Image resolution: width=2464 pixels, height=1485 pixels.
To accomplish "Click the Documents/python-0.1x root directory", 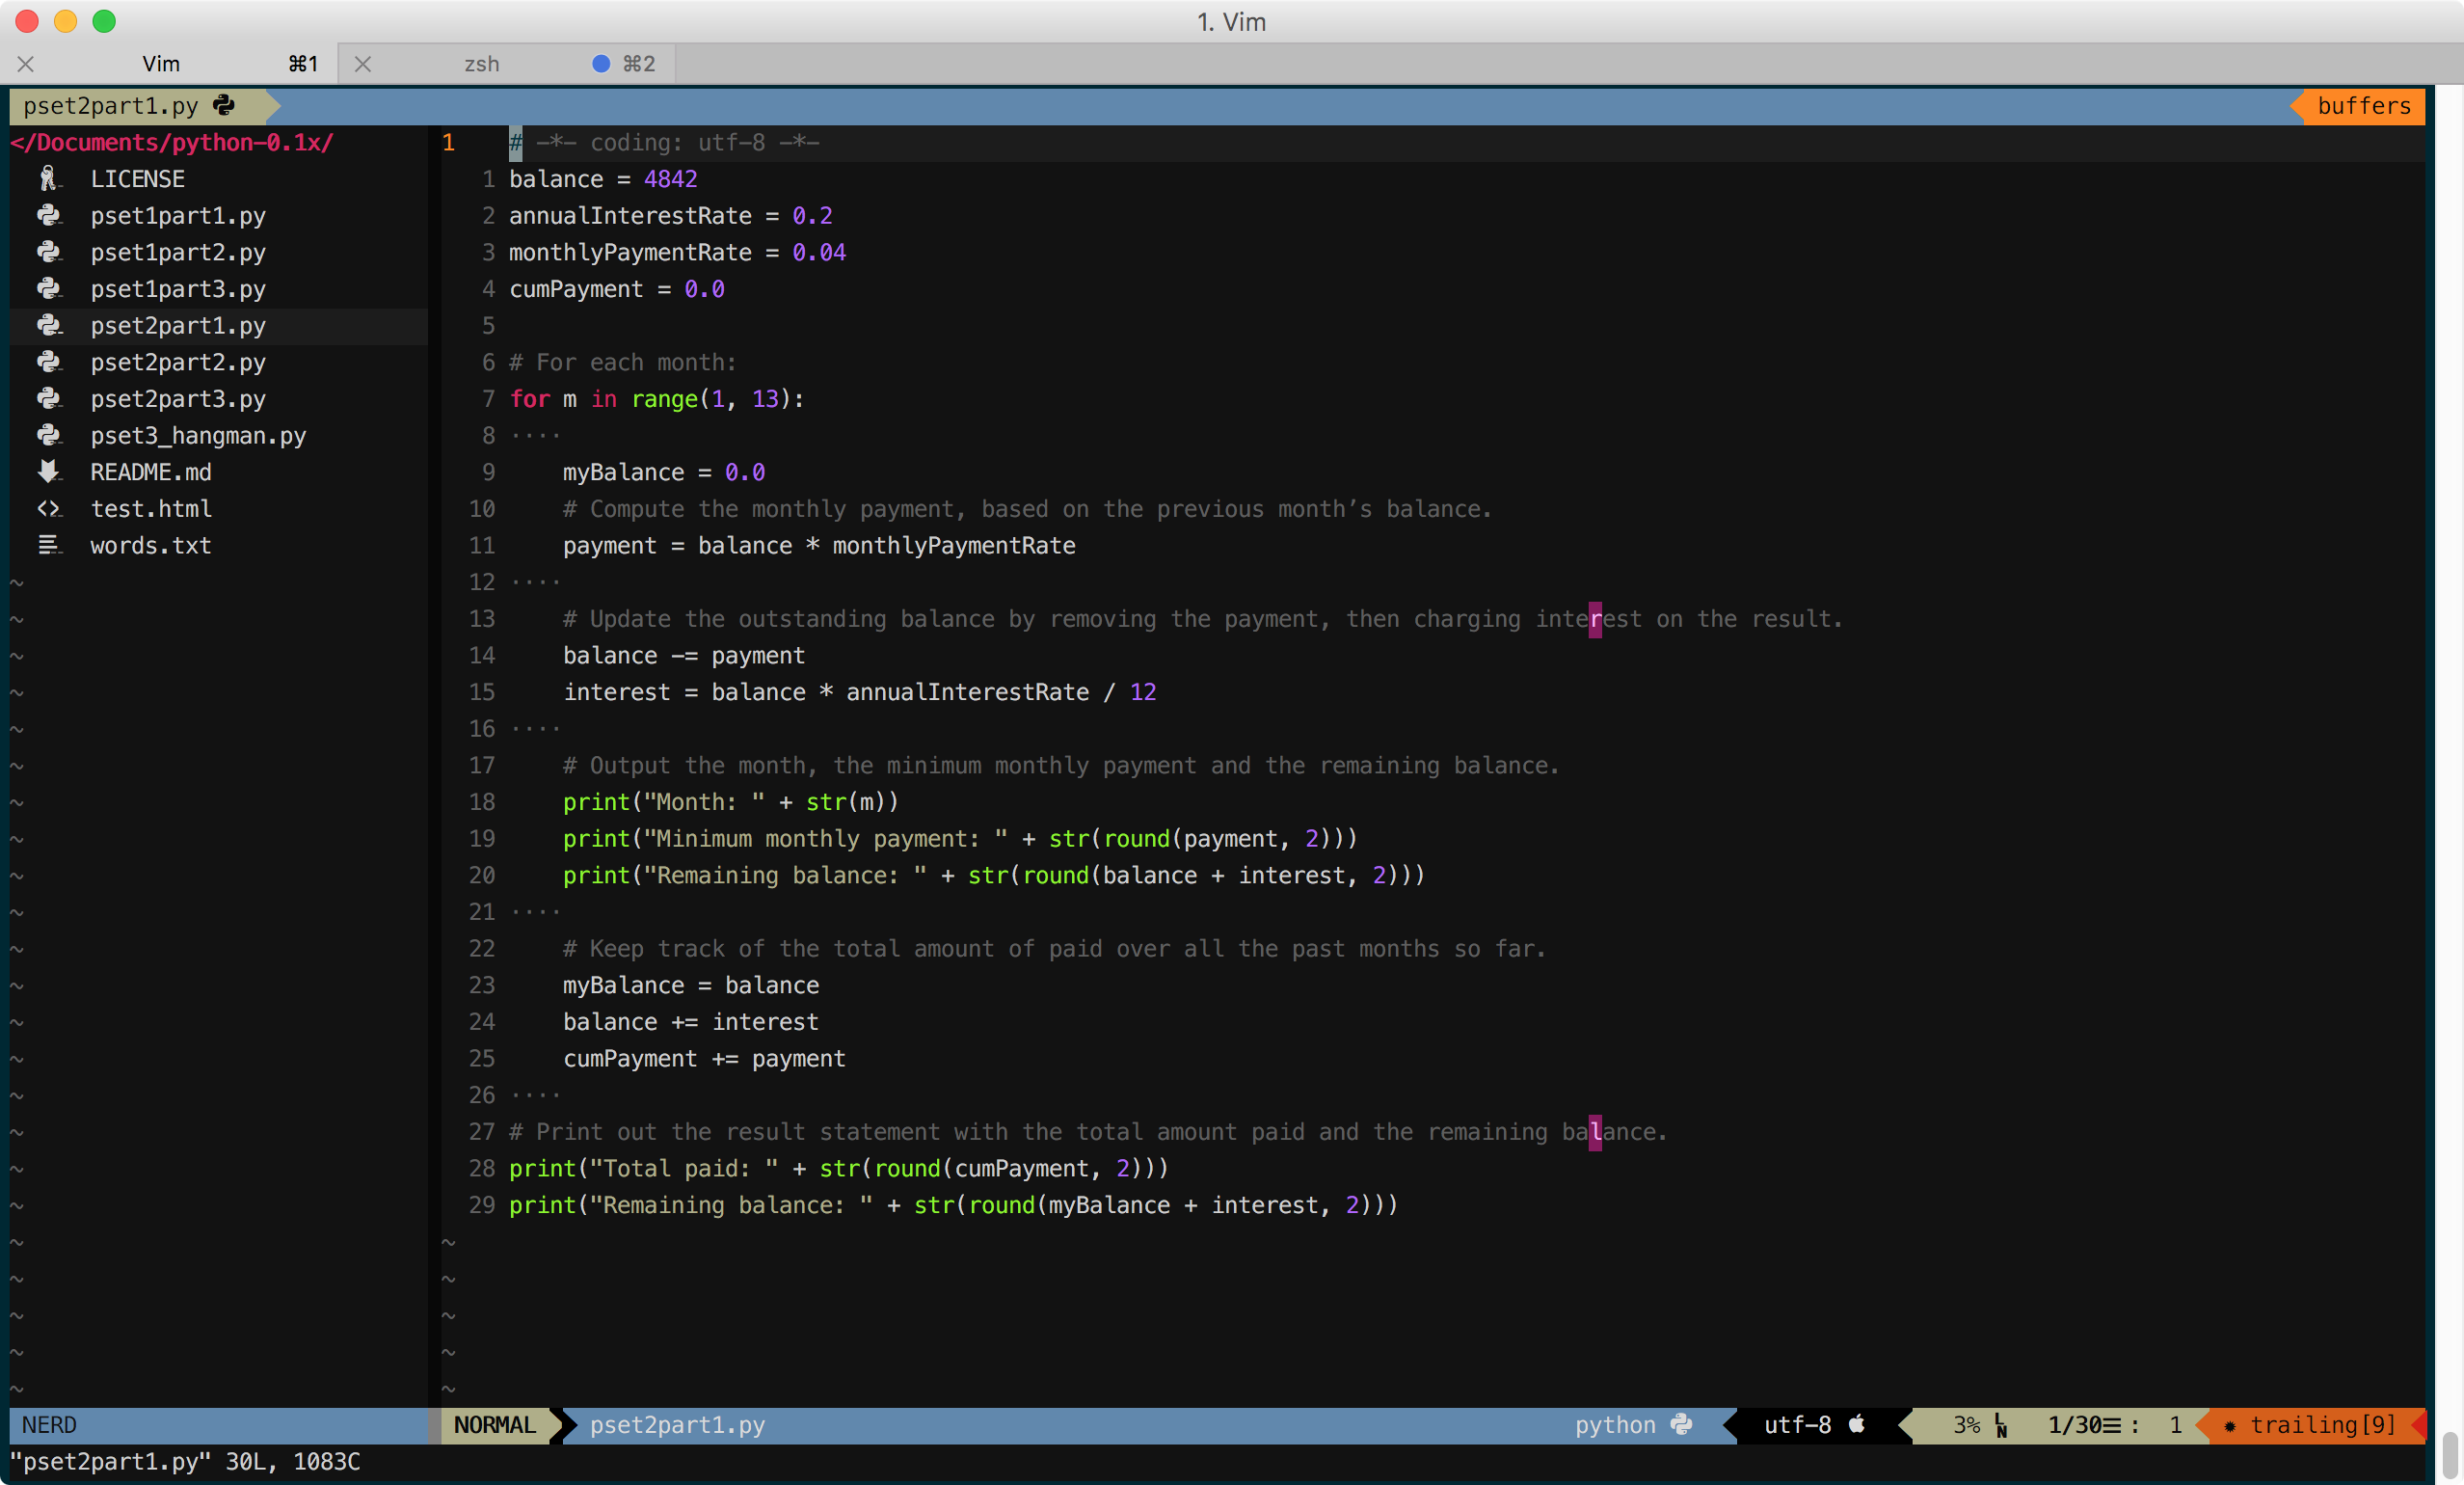I will (x=172, y=142).
